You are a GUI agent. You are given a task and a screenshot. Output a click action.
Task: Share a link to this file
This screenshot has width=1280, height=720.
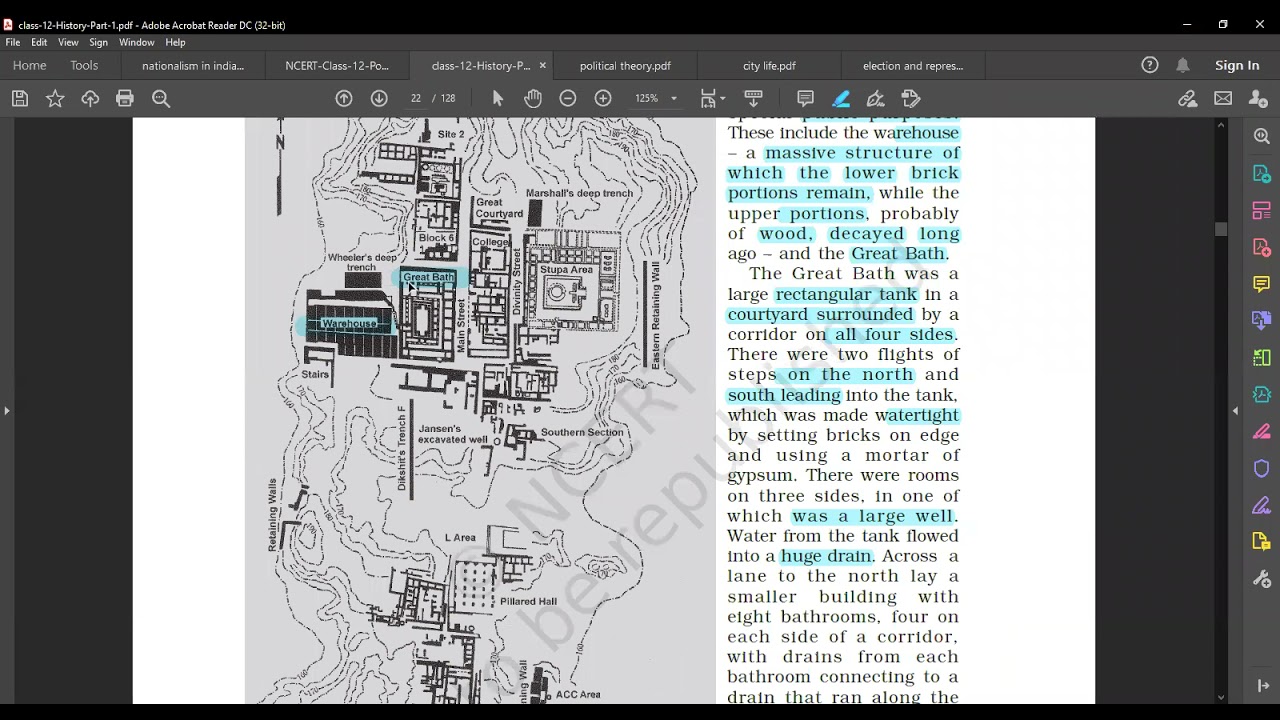[1188, 98]
